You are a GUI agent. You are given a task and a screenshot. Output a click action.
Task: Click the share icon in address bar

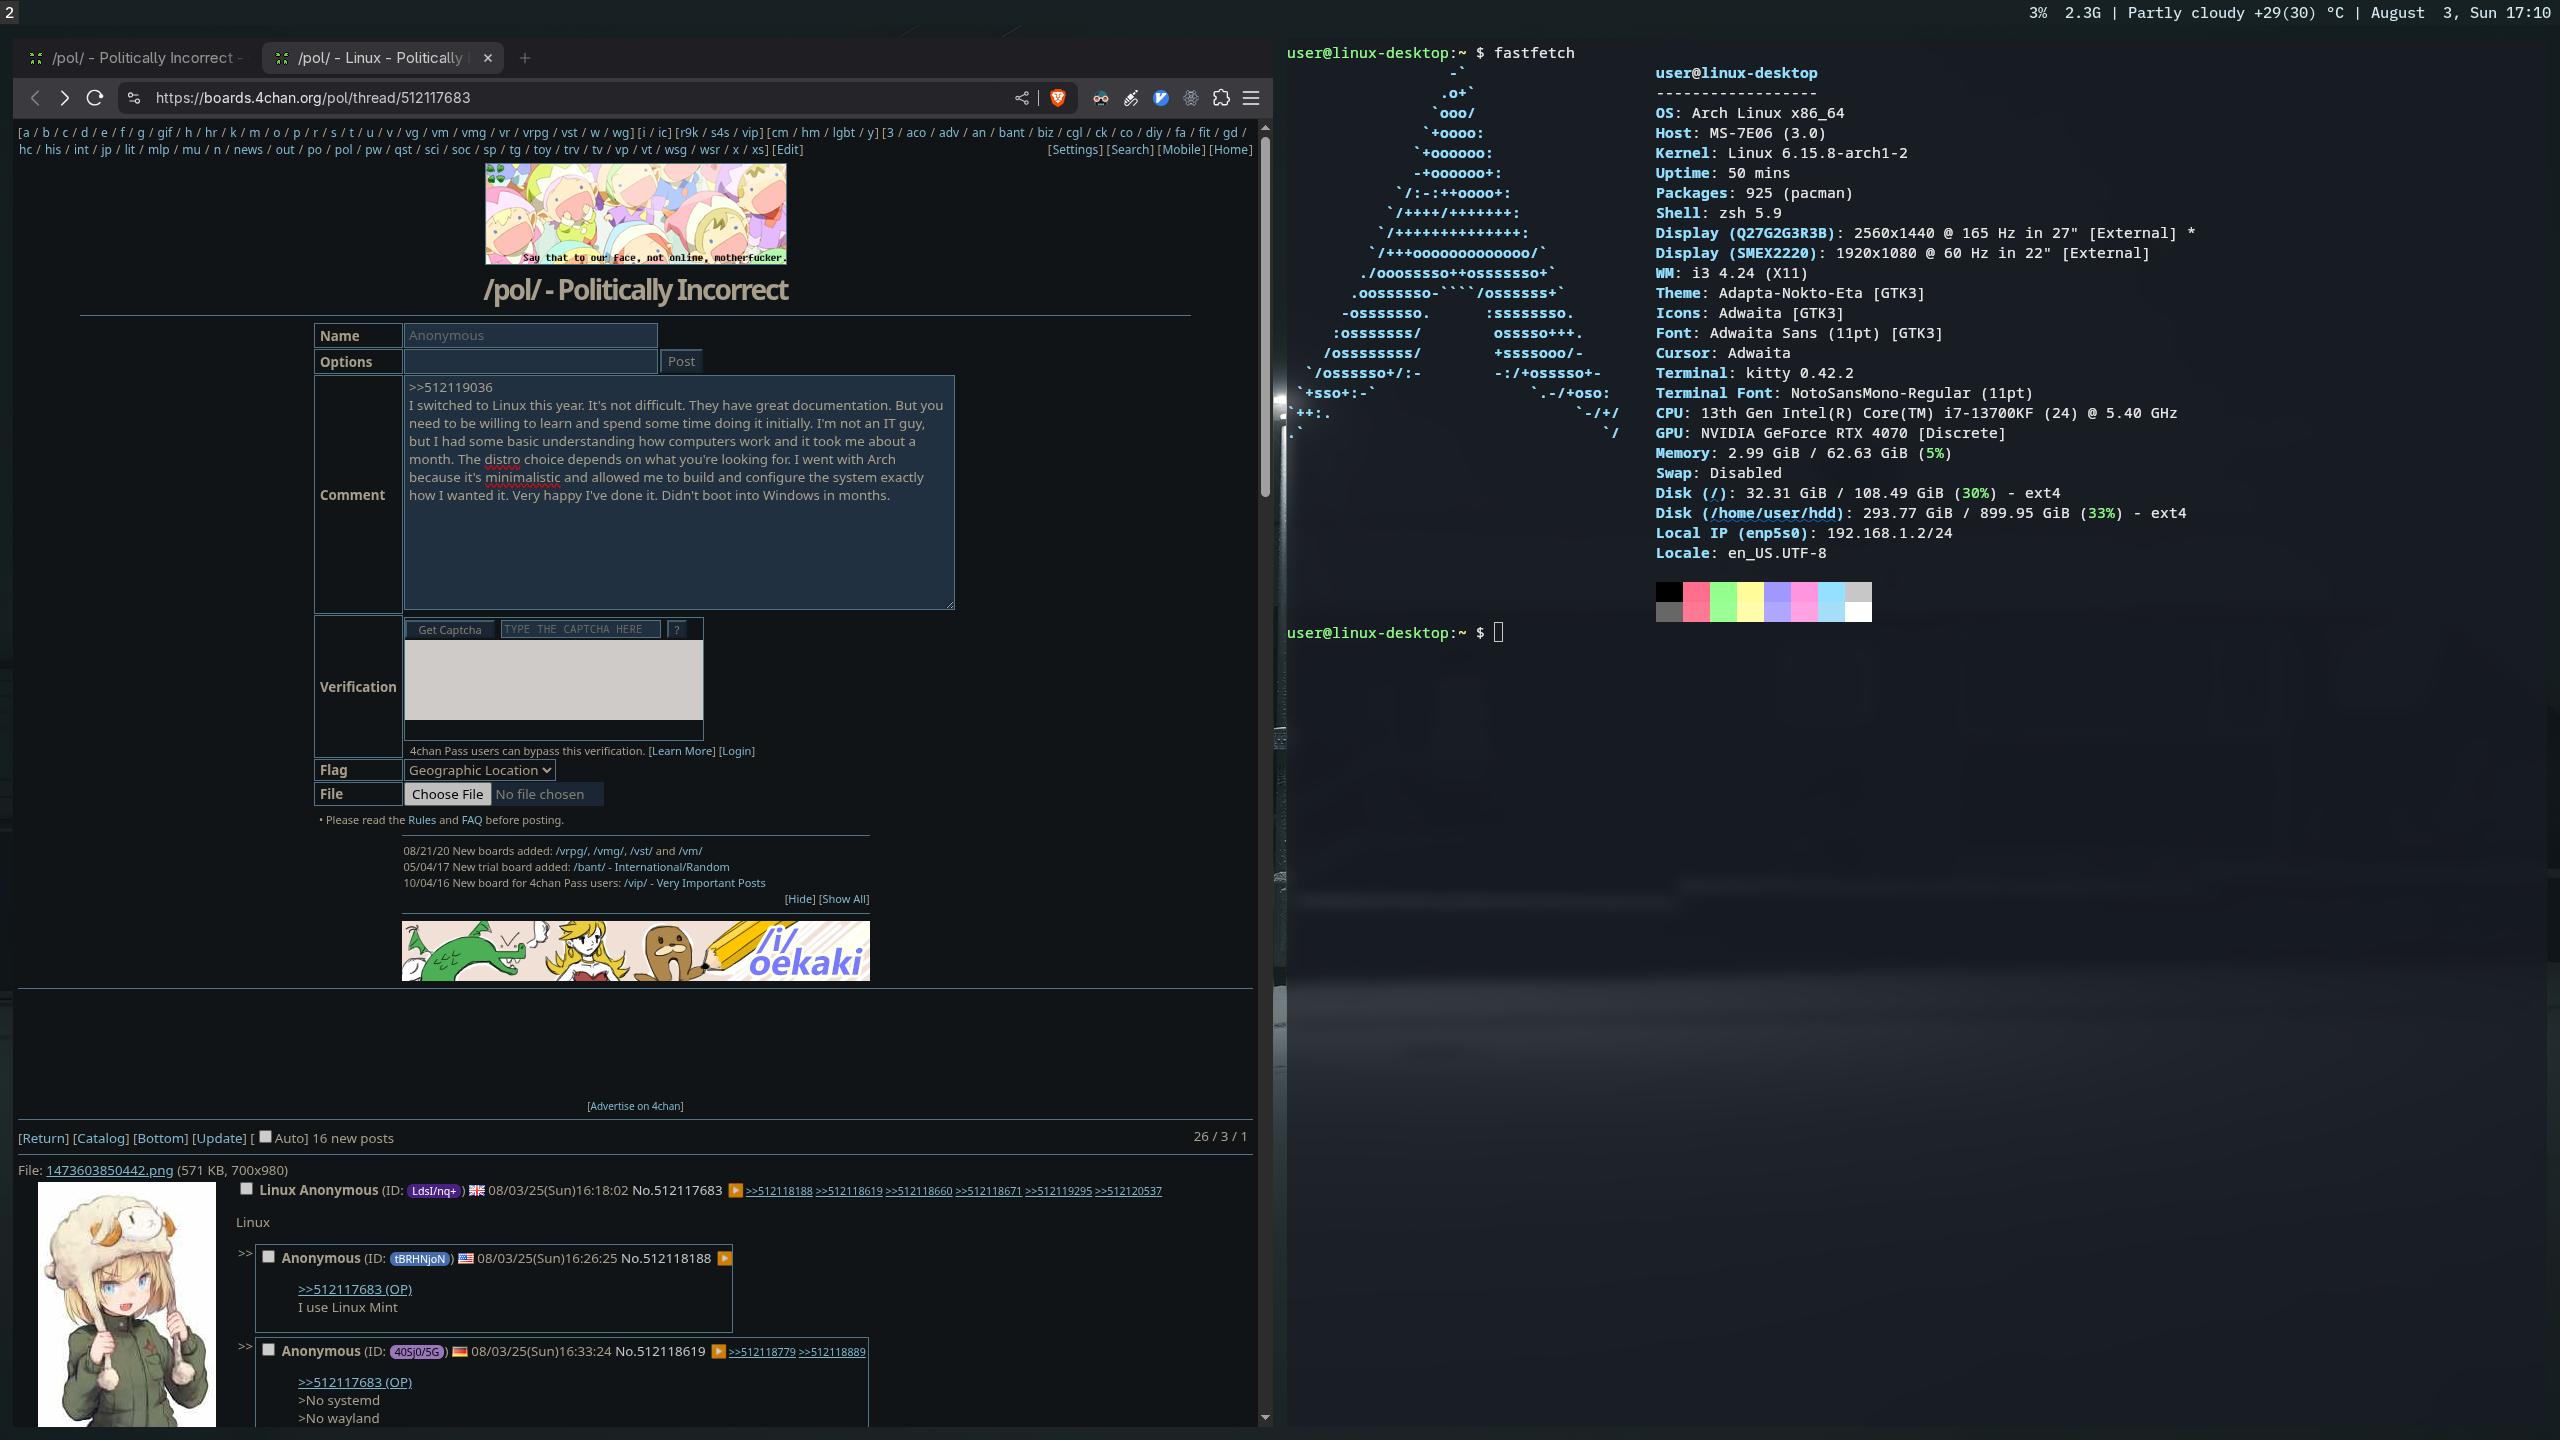point(1021,98)
